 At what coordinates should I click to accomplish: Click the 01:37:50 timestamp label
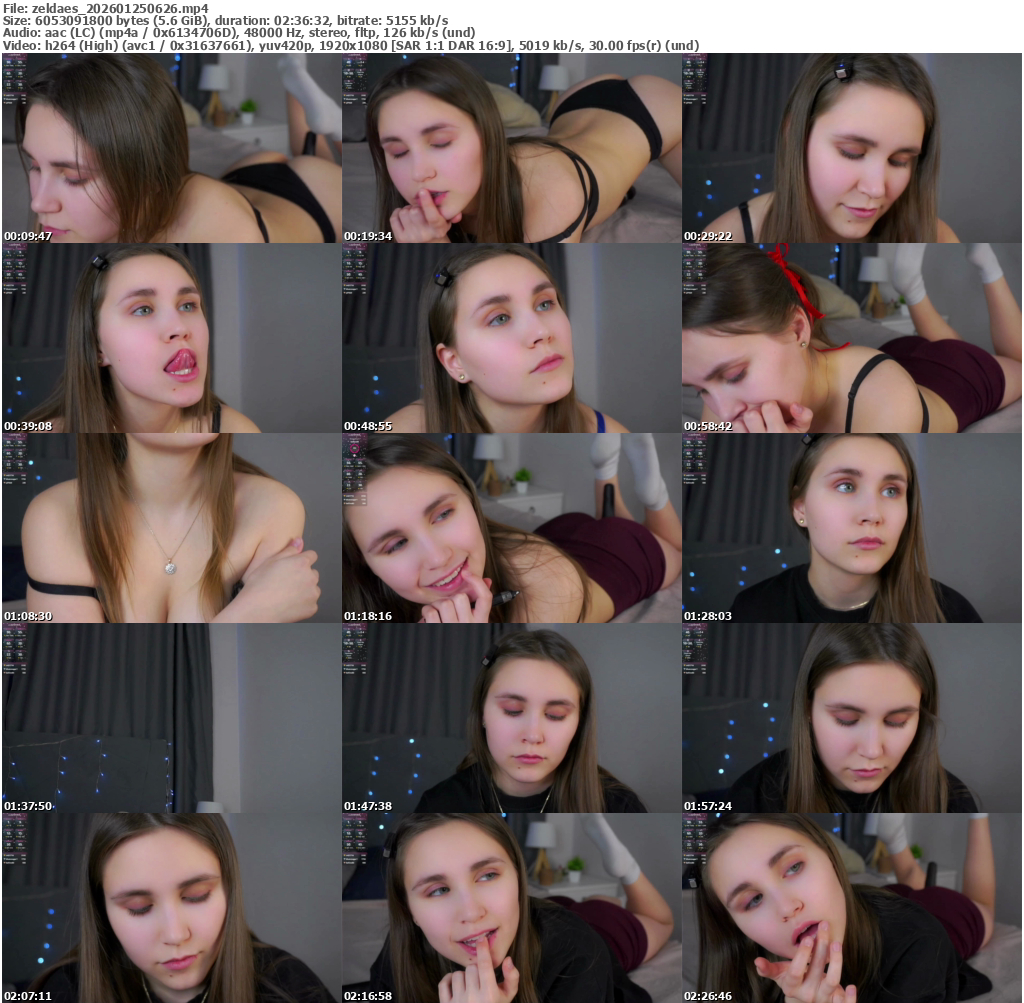click(x=28, y=806)
